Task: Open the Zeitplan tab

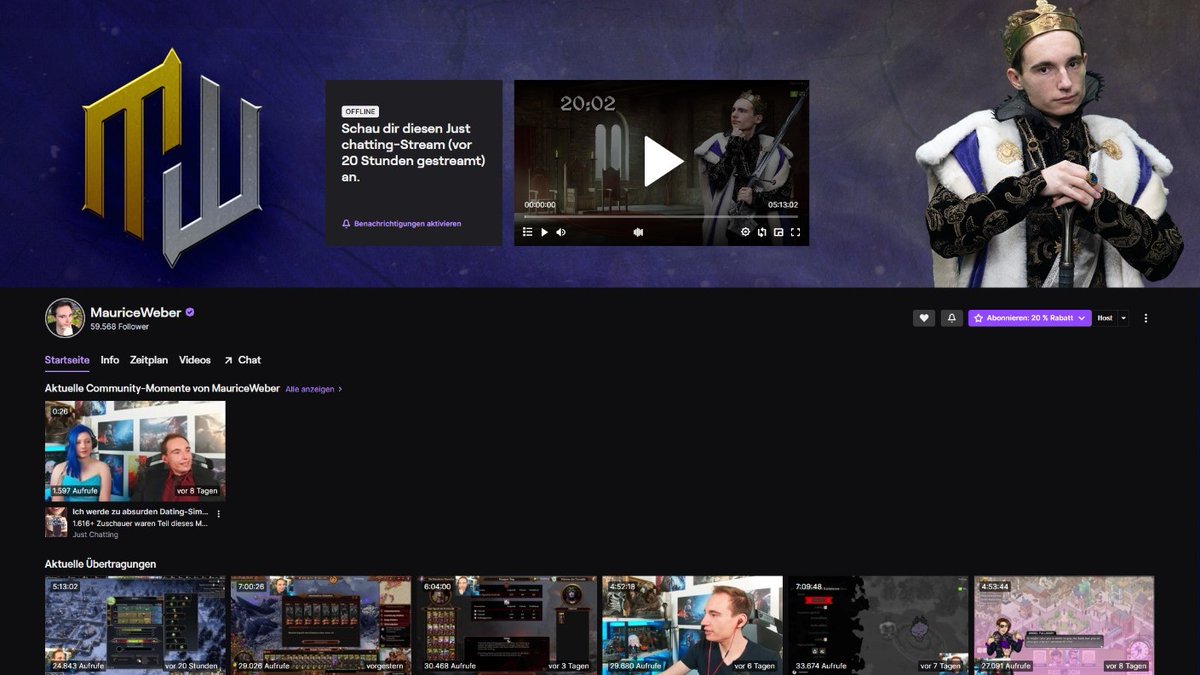Action: 149,360
